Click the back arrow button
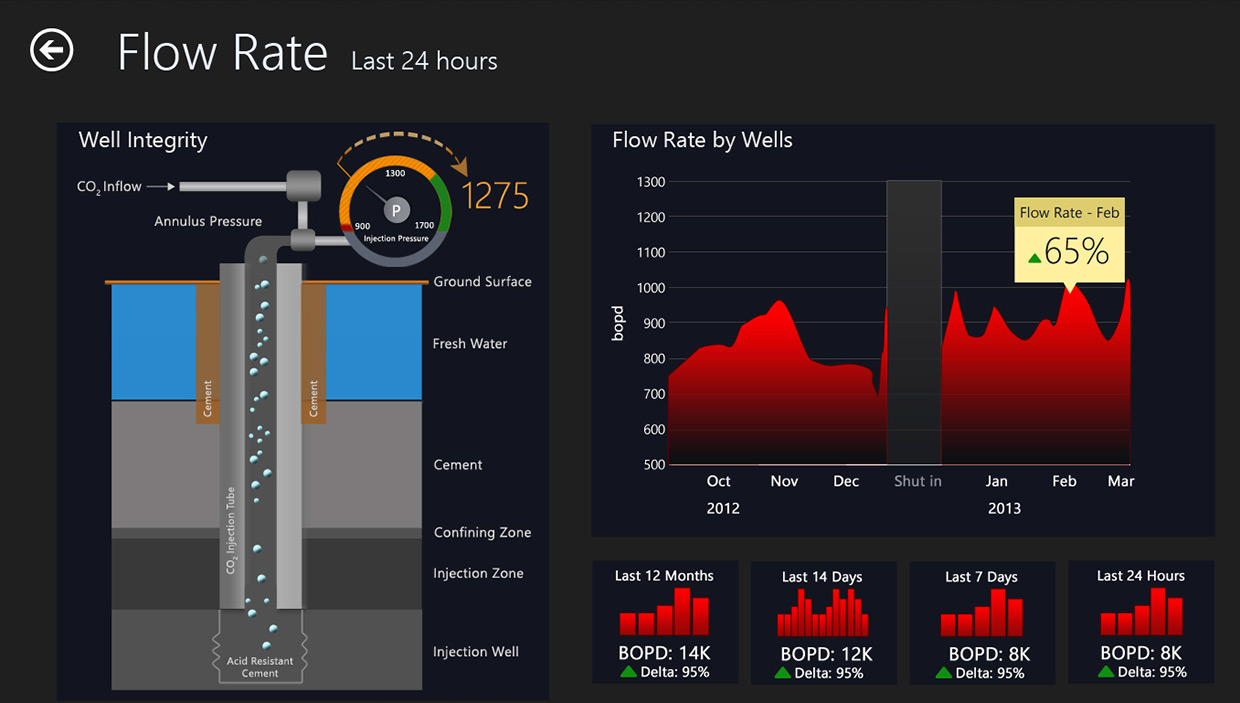This screenshot has height=703, width=1240. coord(52,50)
